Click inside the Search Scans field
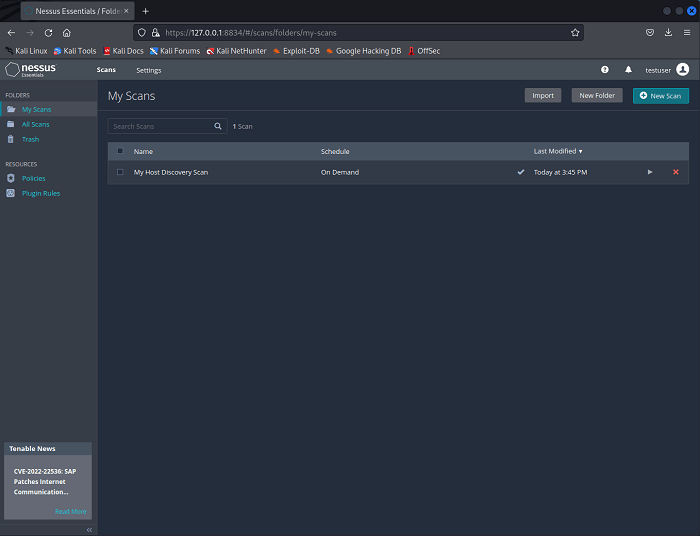The height and width of the screenshot is (536, 700). pos(158,127)
